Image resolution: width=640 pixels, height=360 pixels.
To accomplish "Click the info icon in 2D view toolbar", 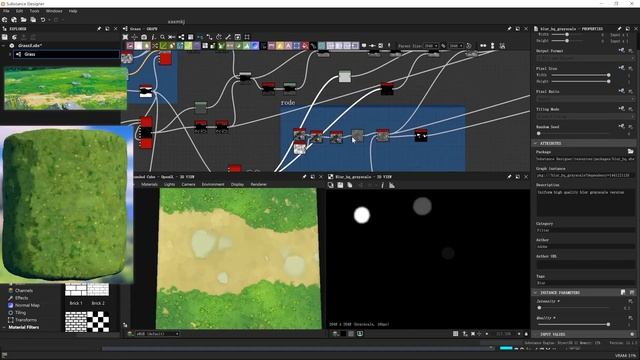I will (x=382, y=185).
